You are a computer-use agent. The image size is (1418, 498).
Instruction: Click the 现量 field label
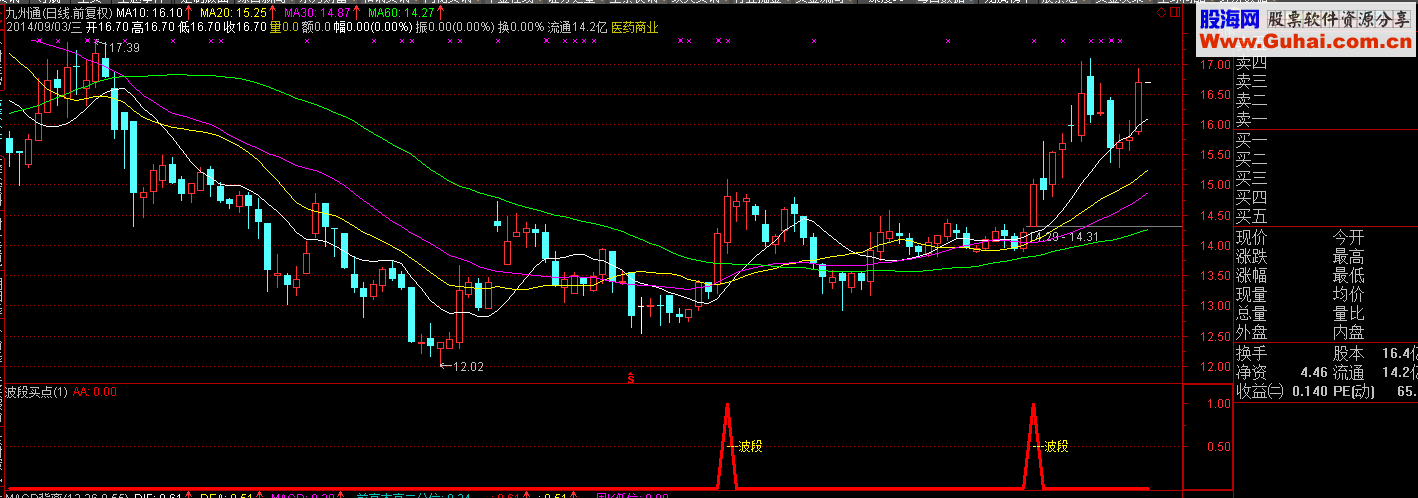click(1251, 295)
